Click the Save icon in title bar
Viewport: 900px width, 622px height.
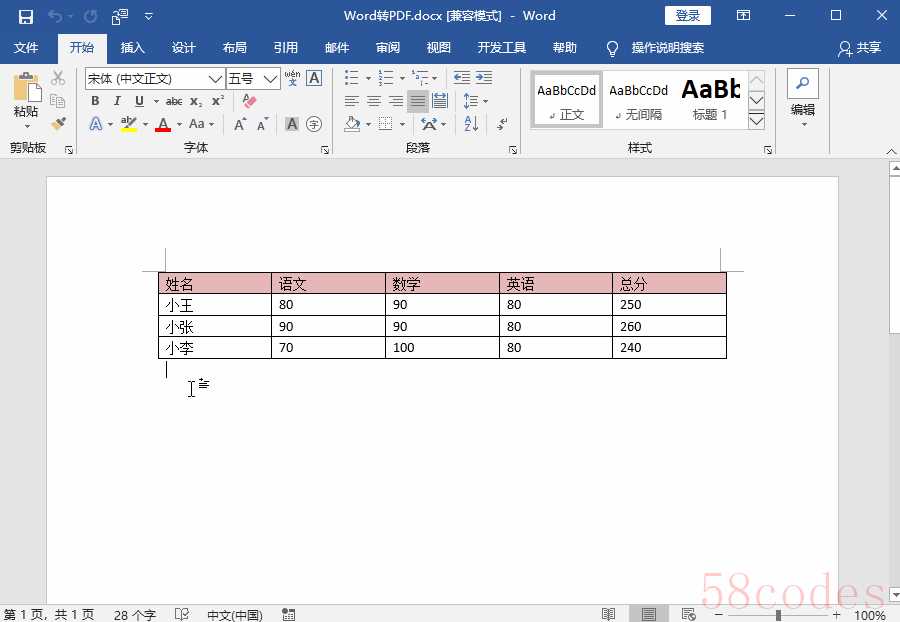26,16
